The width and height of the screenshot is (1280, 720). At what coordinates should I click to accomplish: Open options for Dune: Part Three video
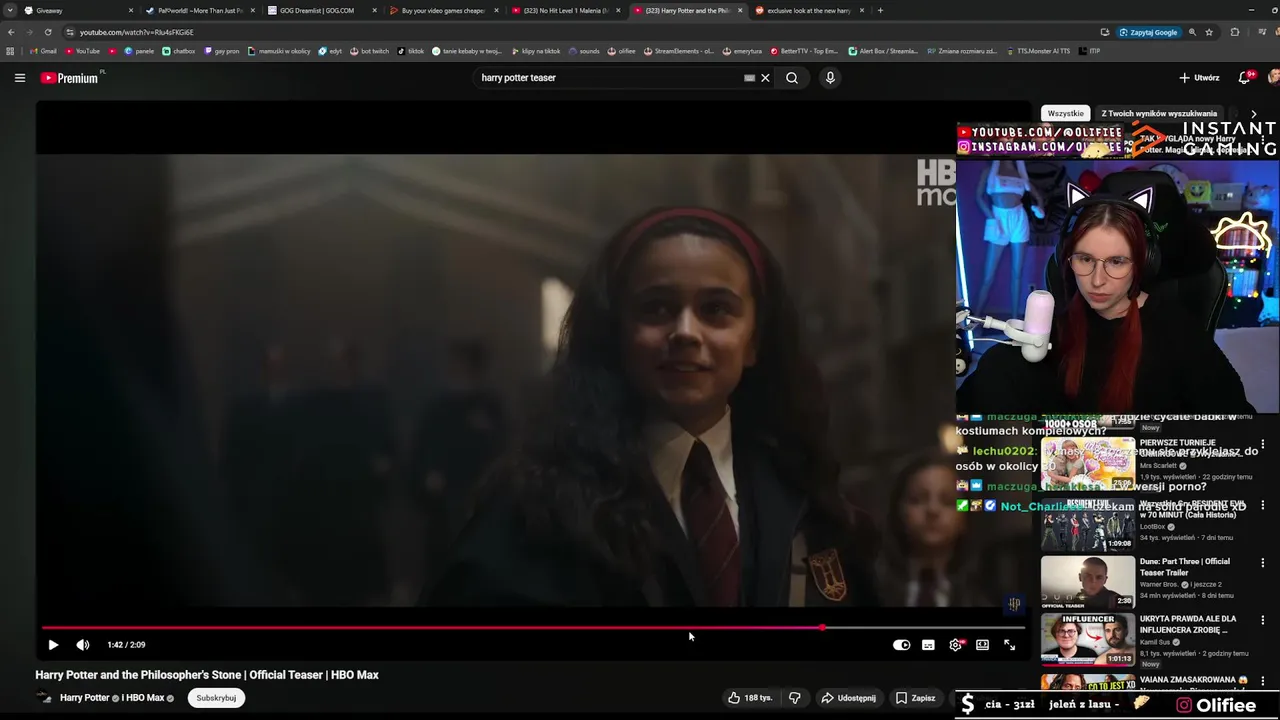(x=1262, y=562)
